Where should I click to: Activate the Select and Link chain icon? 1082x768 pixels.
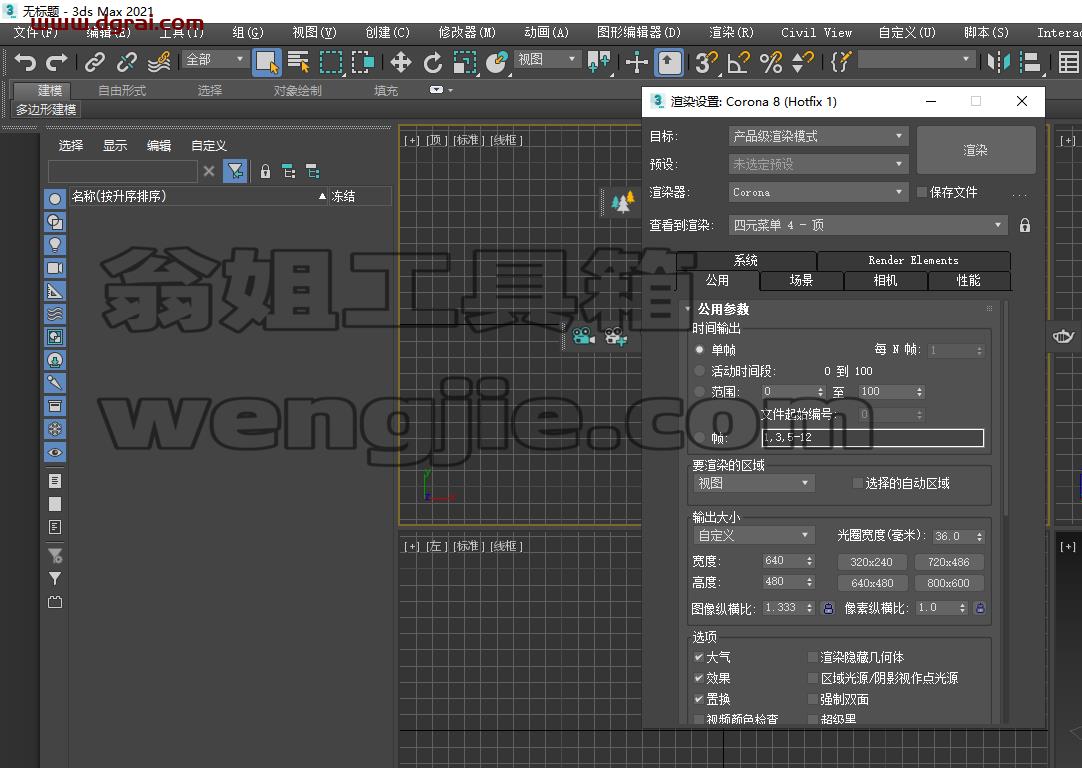coord(95,62)
